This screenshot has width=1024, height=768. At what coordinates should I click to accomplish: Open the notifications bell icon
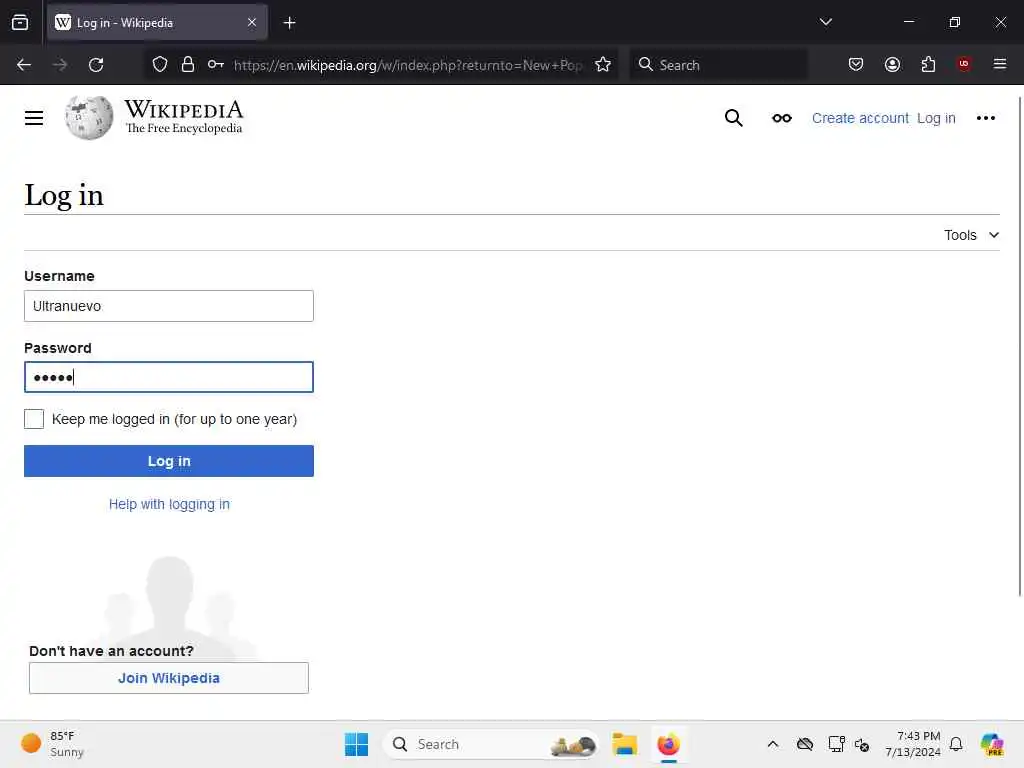click(956, 744)
